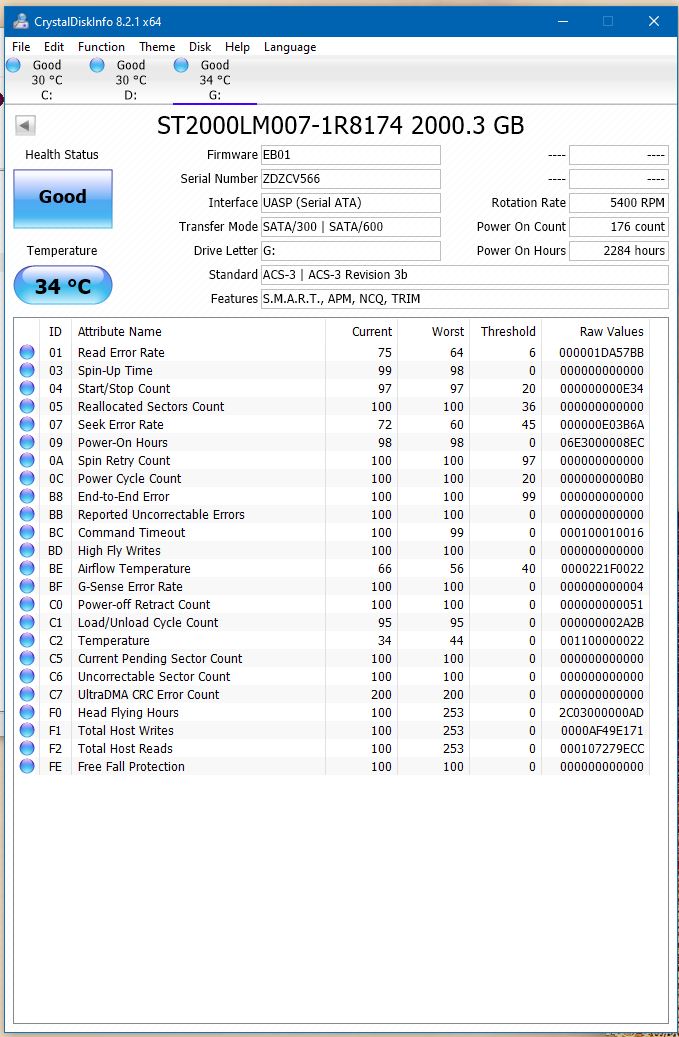The width and height of the screenshot is (679, 1037).
Task: Click the status dot for Head Flying Hours
Action: 27,712
